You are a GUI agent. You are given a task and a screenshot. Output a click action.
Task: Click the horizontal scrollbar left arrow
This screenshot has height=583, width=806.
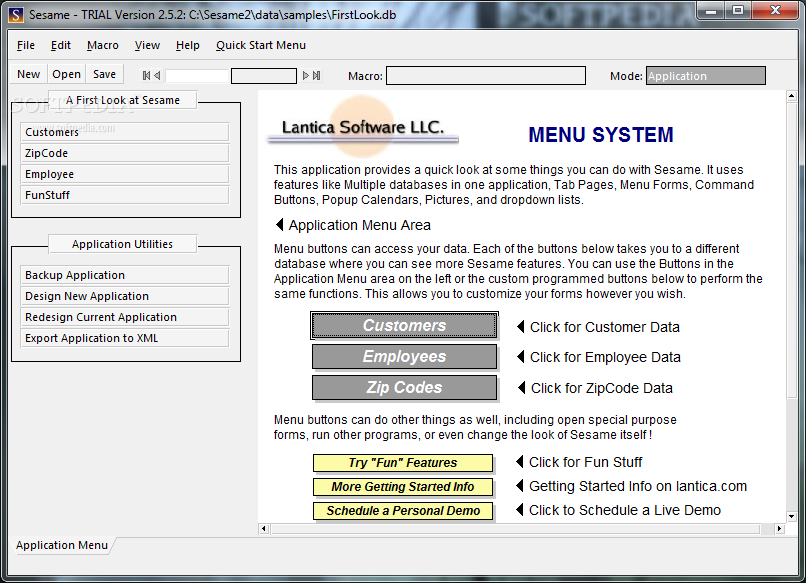point(264,529)
